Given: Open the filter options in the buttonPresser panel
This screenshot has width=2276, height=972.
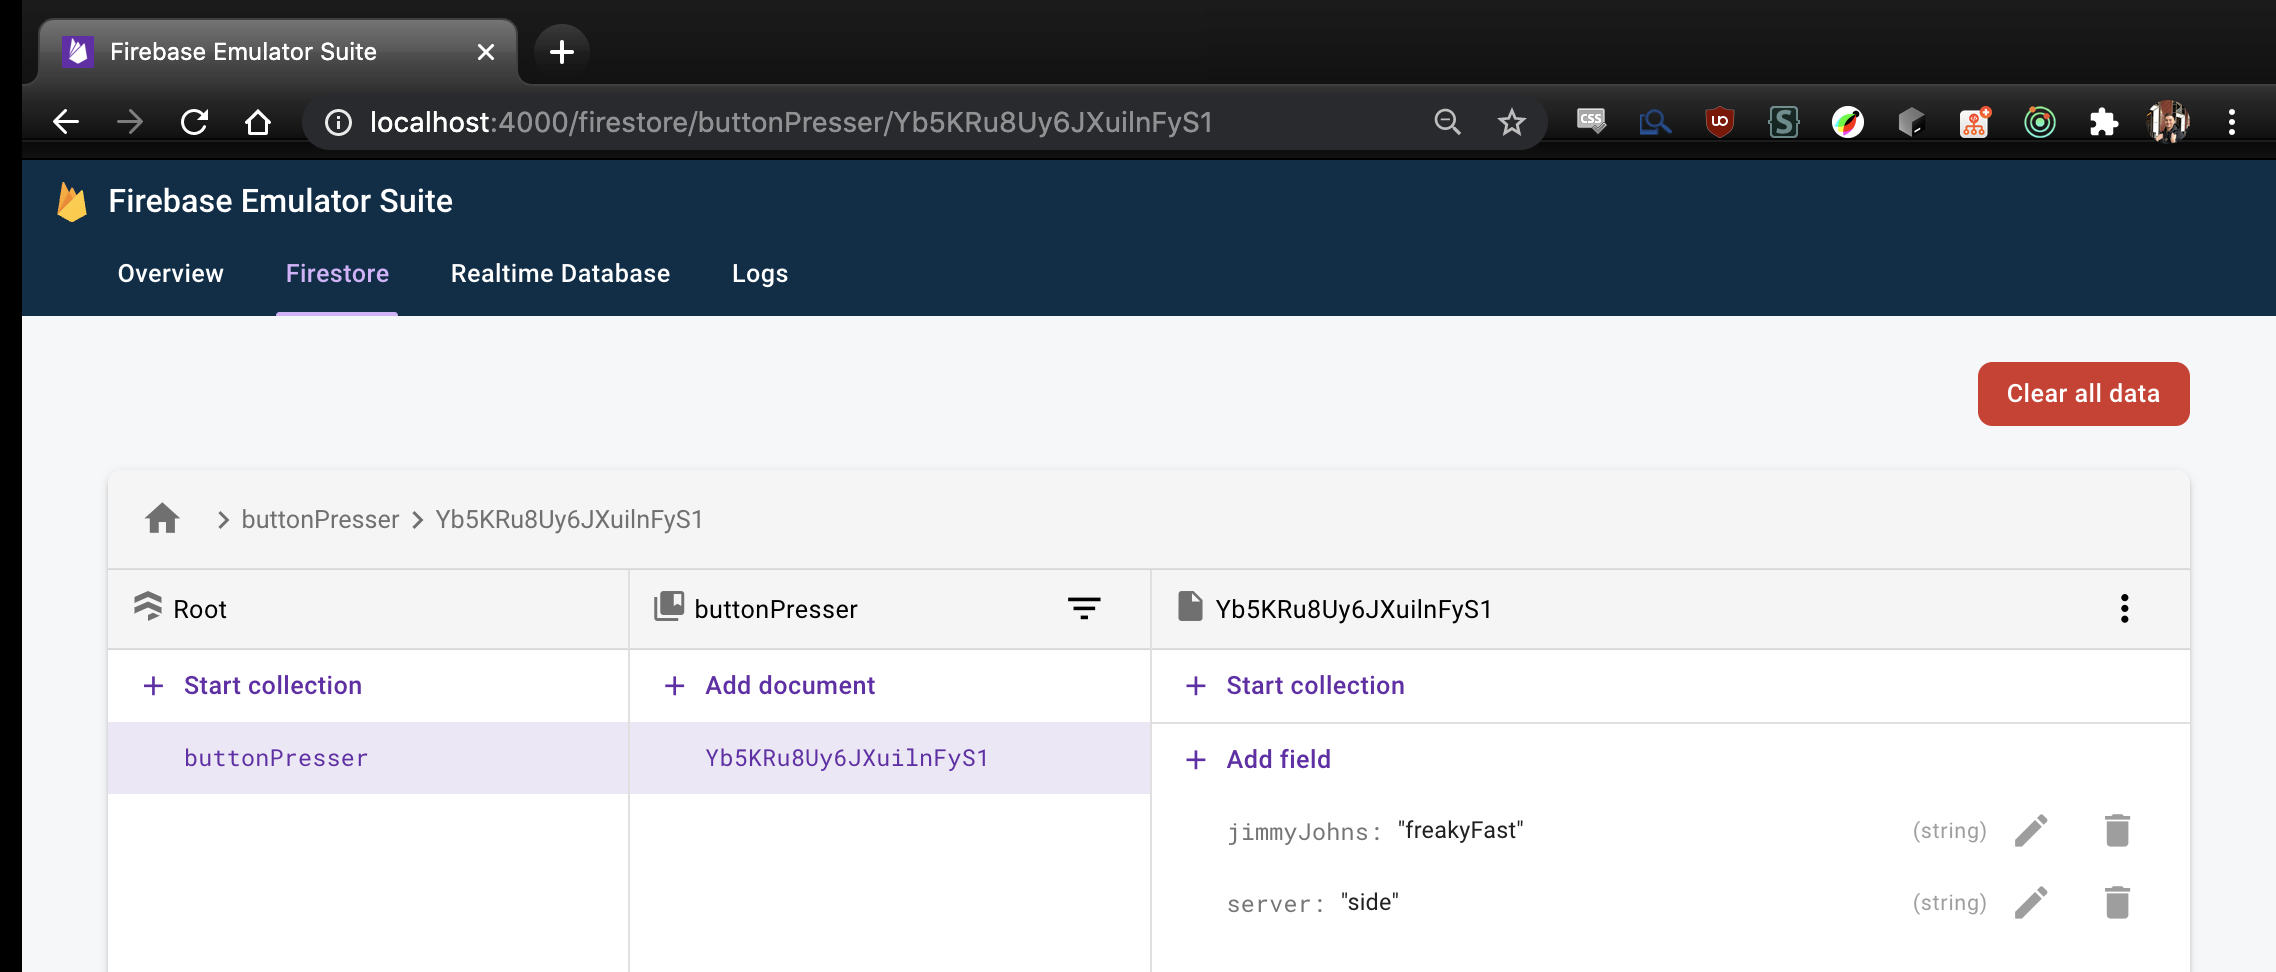Looking at the screenshot, I should point(1084,608).
